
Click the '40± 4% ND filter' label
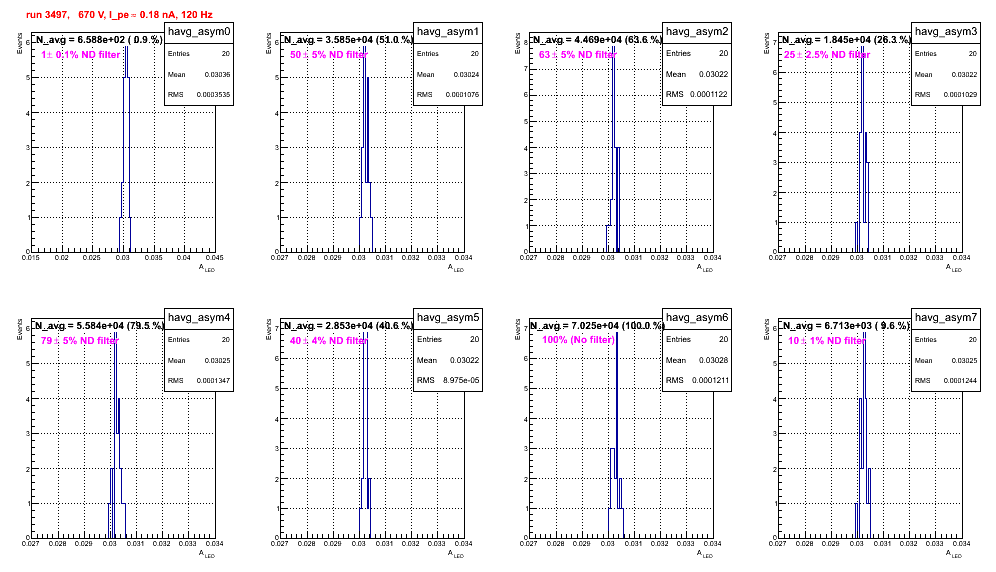pos(329,341)
